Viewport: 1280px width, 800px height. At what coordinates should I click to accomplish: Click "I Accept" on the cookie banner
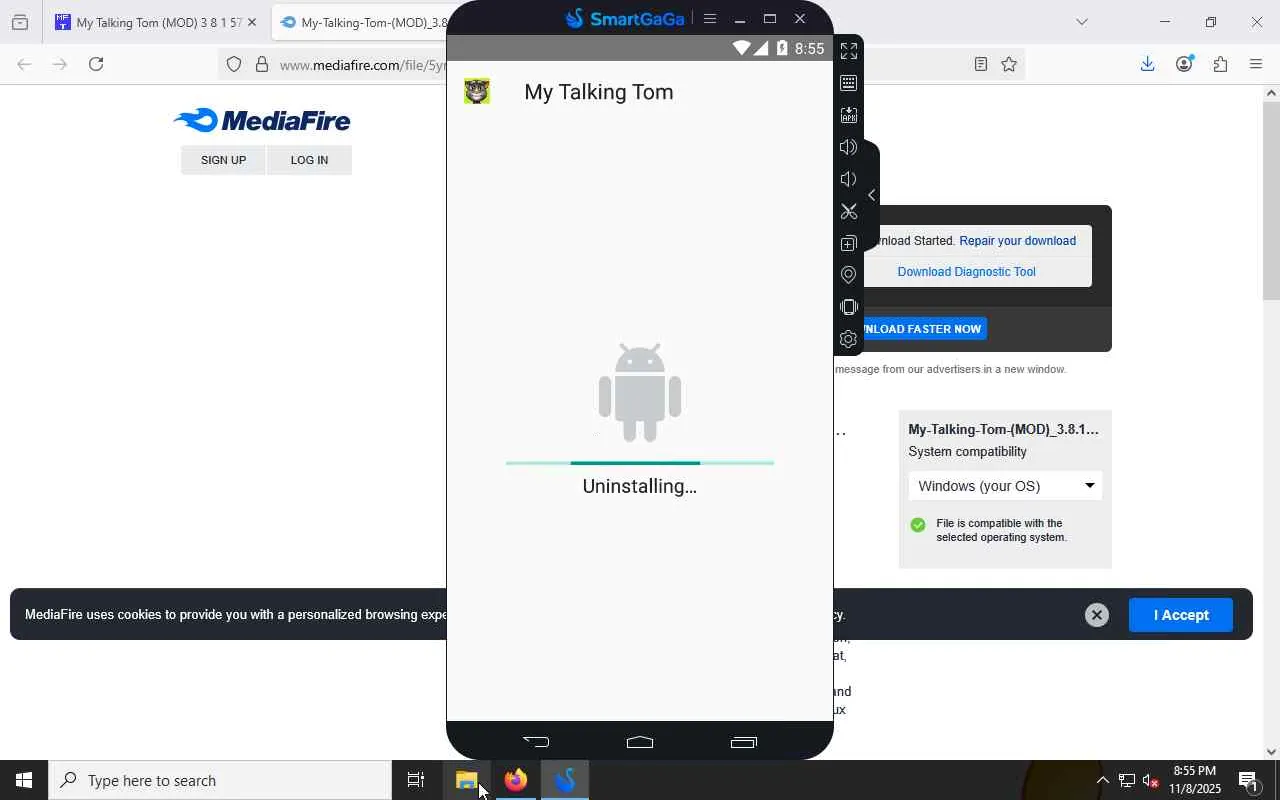tap(1181, 615)
